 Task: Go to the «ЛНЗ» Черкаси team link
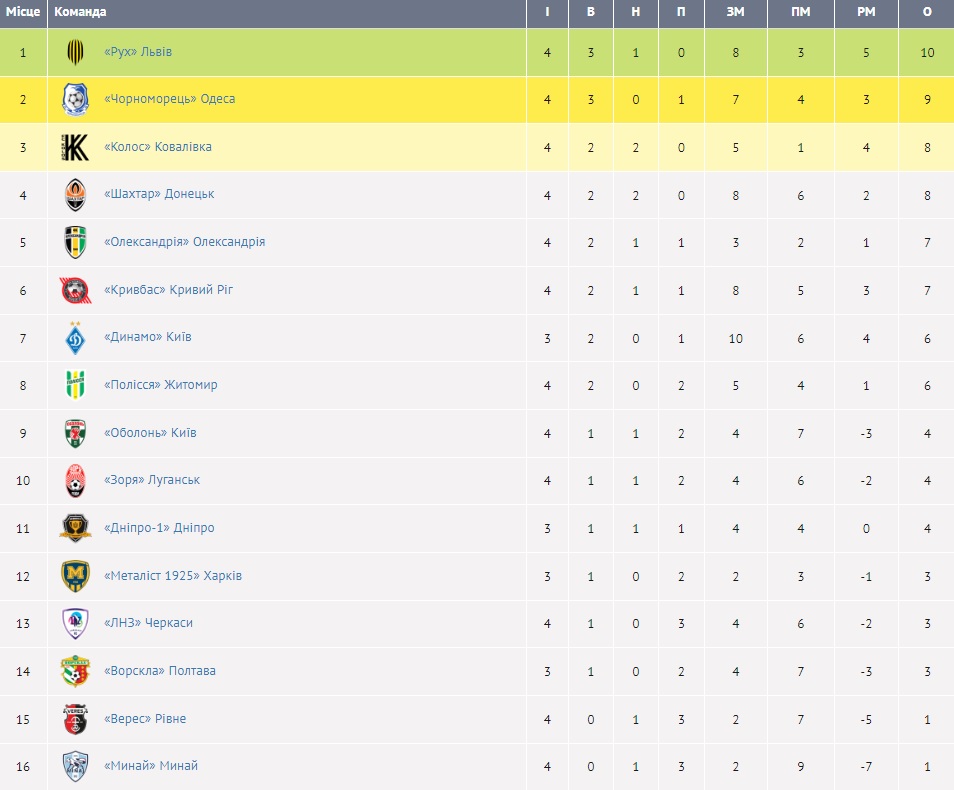point(148,623)
